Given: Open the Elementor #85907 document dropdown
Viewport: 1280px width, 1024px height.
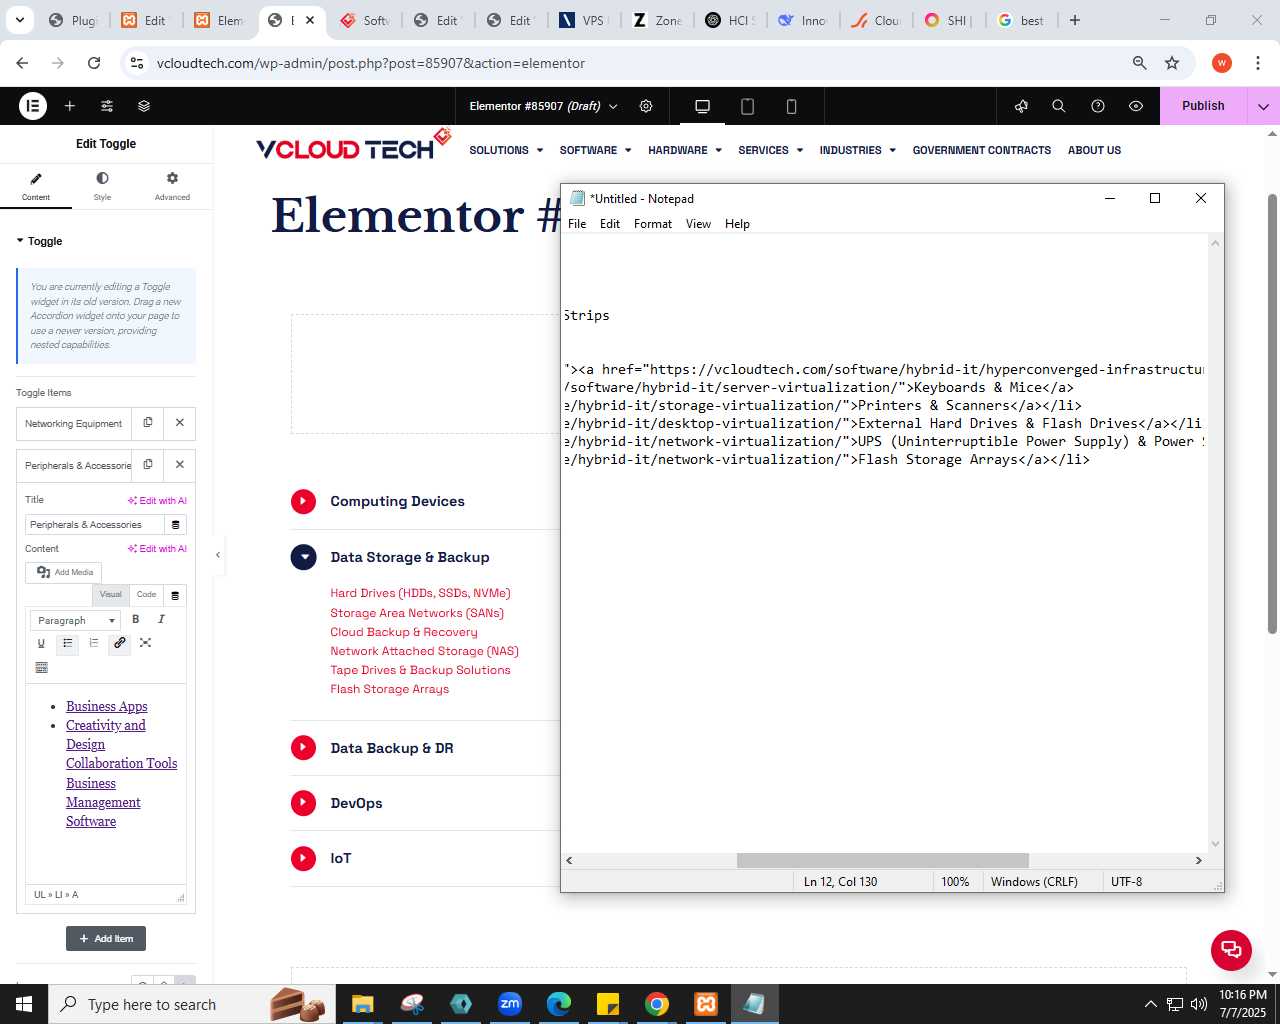Looking at the screenshot, I should coord(543,106).
